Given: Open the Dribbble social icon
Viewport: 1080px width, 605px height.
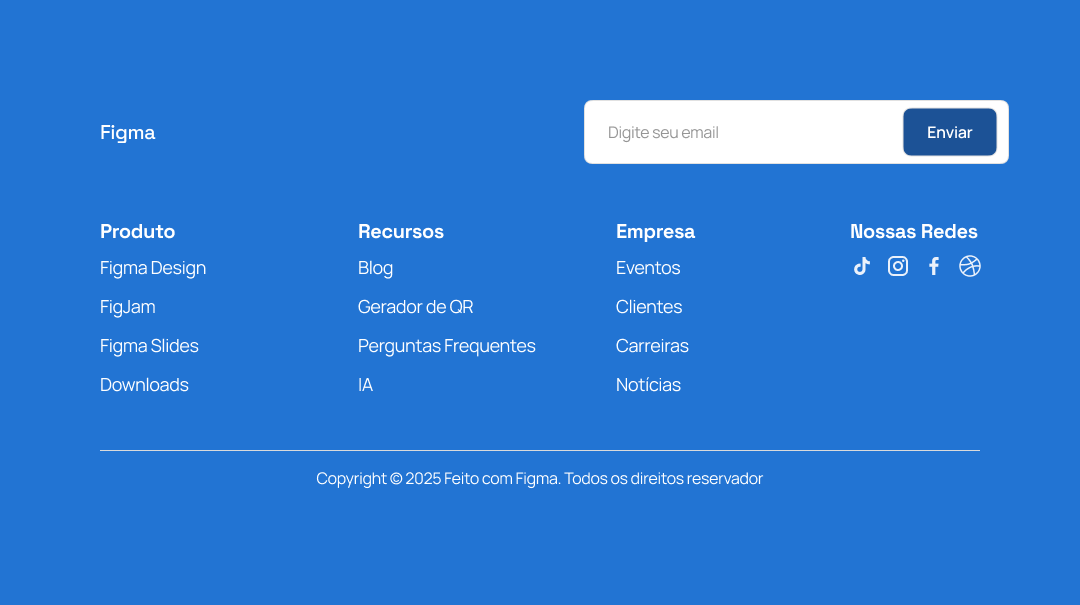Looking at the screenshot, I should tap(970, 266).
